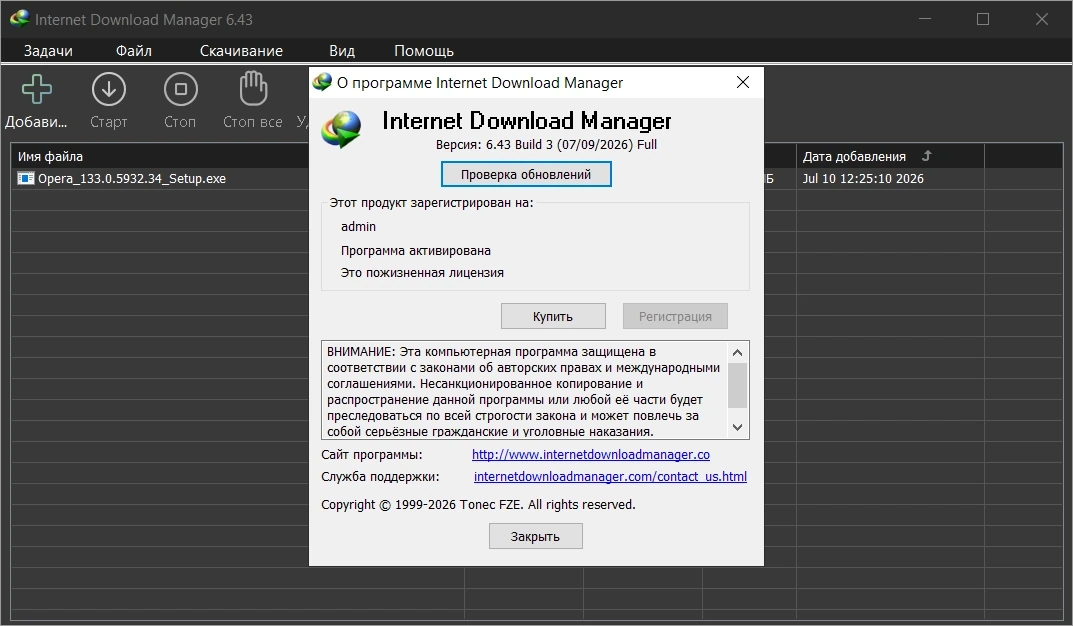1073x626 pixels.
Task: Click the Стоп все hand icon
Action: coord(253,90)
